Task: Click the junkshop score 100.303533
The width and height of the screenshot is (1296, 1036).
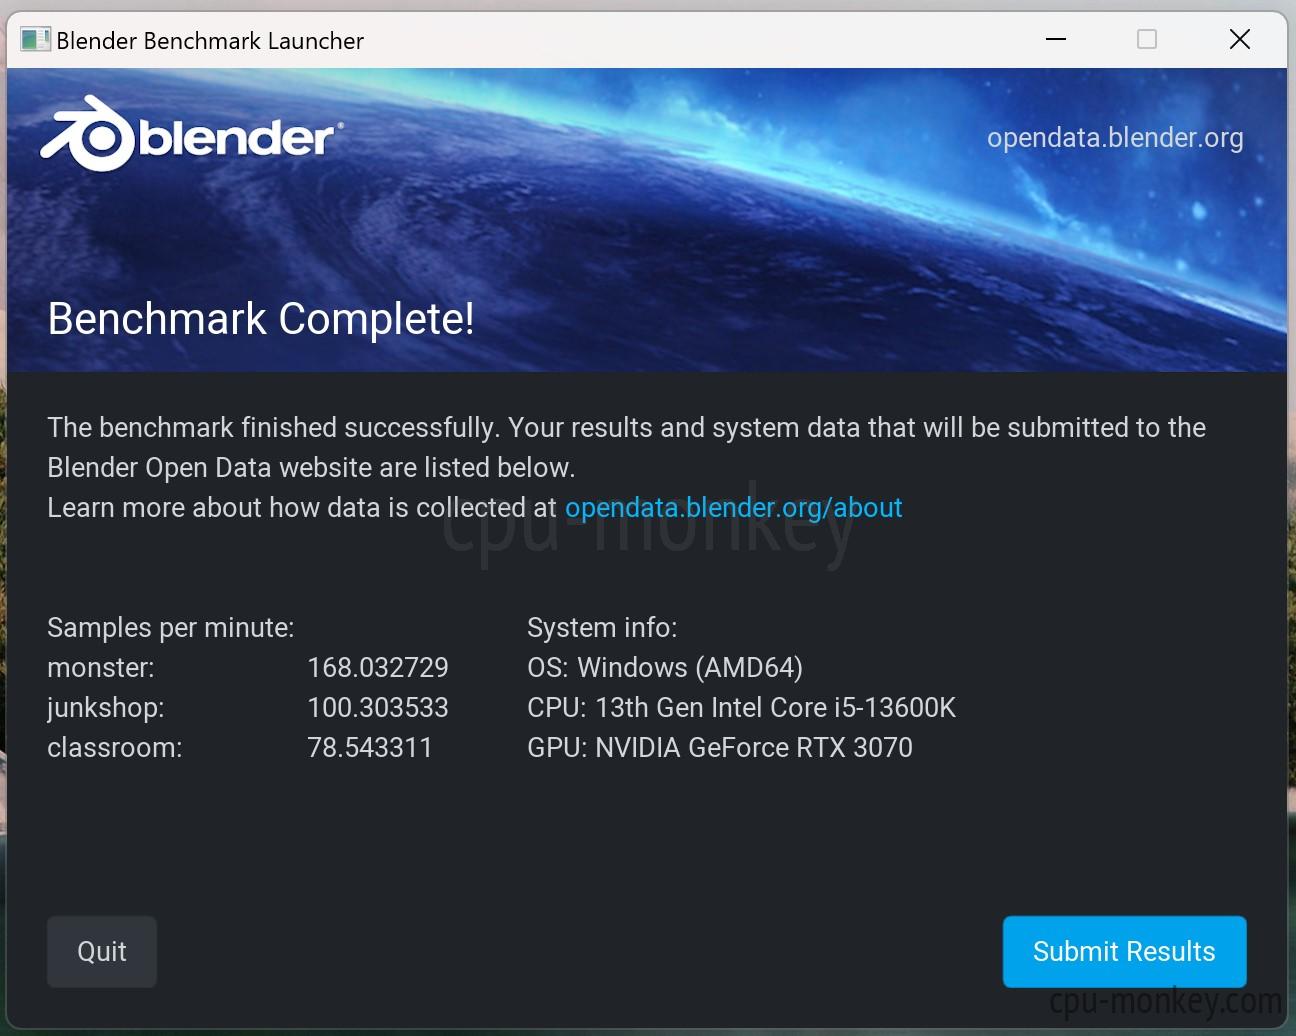Action: pyautogui.click(x=378, y=707)
